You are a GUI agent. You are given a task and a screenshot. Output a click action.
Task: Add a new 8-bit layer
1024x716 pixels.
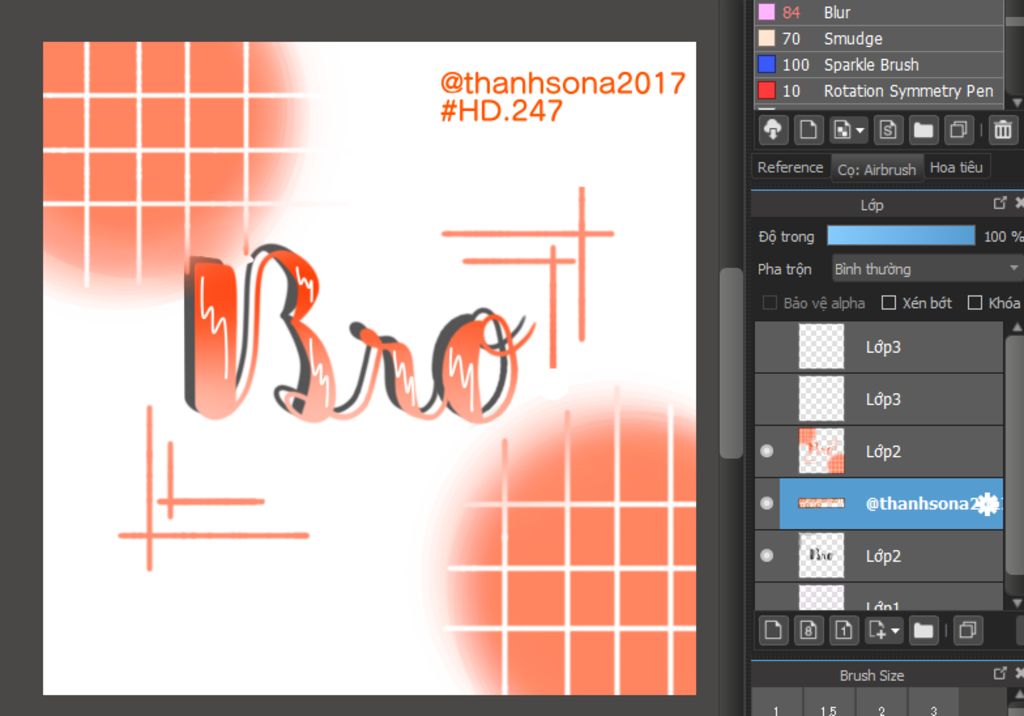(x=808, y=630)
